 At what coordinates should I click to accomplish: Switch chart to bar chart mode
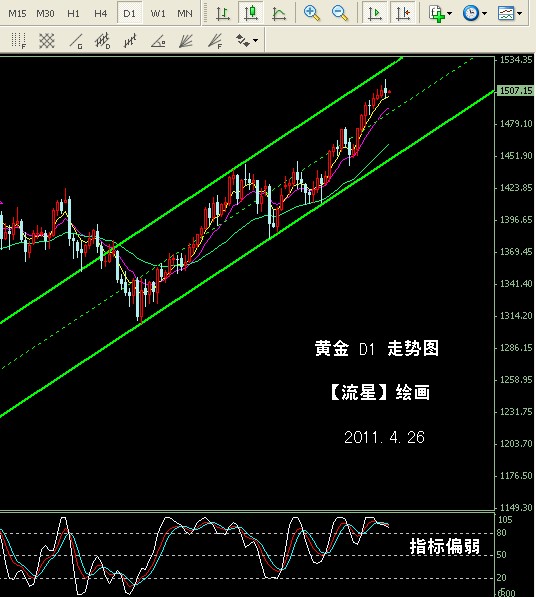[x=223, y=13]
